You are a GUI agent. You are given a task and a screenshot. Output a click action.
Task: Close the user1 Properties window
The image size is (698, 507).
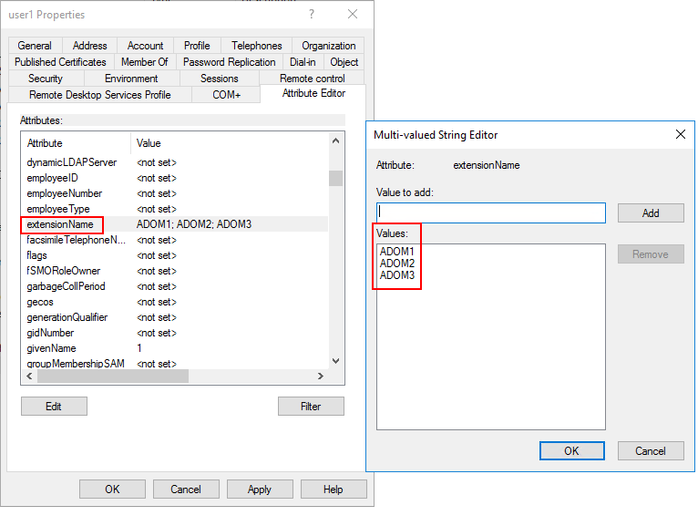[353, 14]
